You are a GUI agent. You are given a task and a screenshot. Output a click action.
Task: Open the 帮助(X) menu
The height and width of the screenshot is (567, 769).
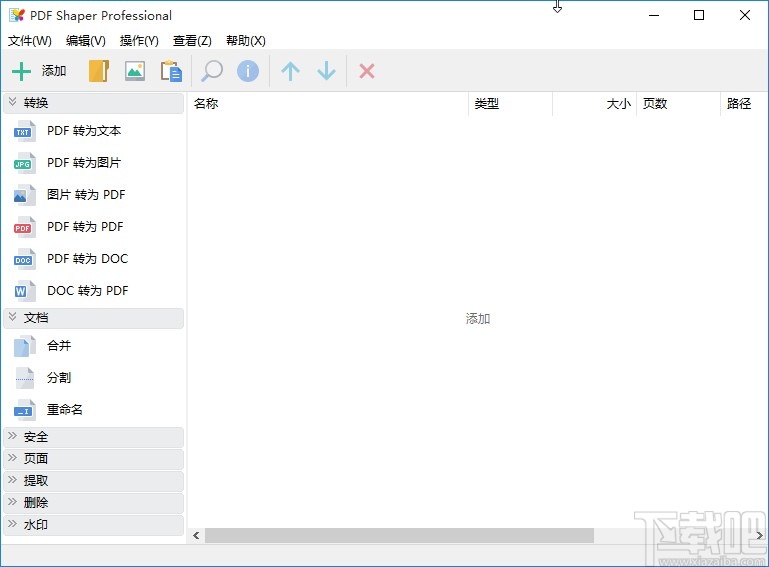pyautogui.click(x=246, y=41)
